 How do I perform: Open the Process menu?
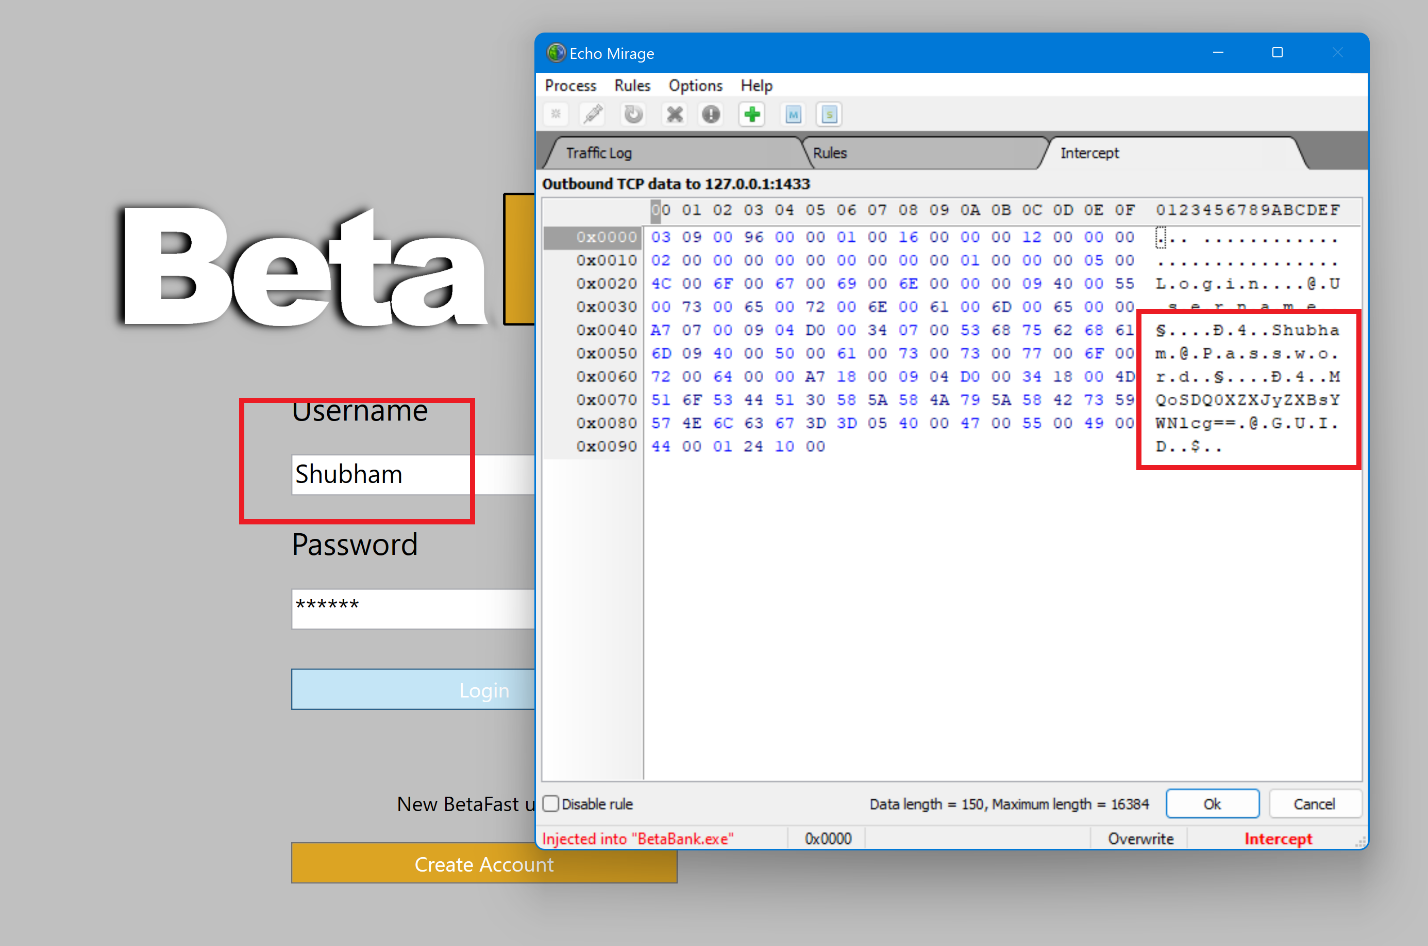(570, 85)
